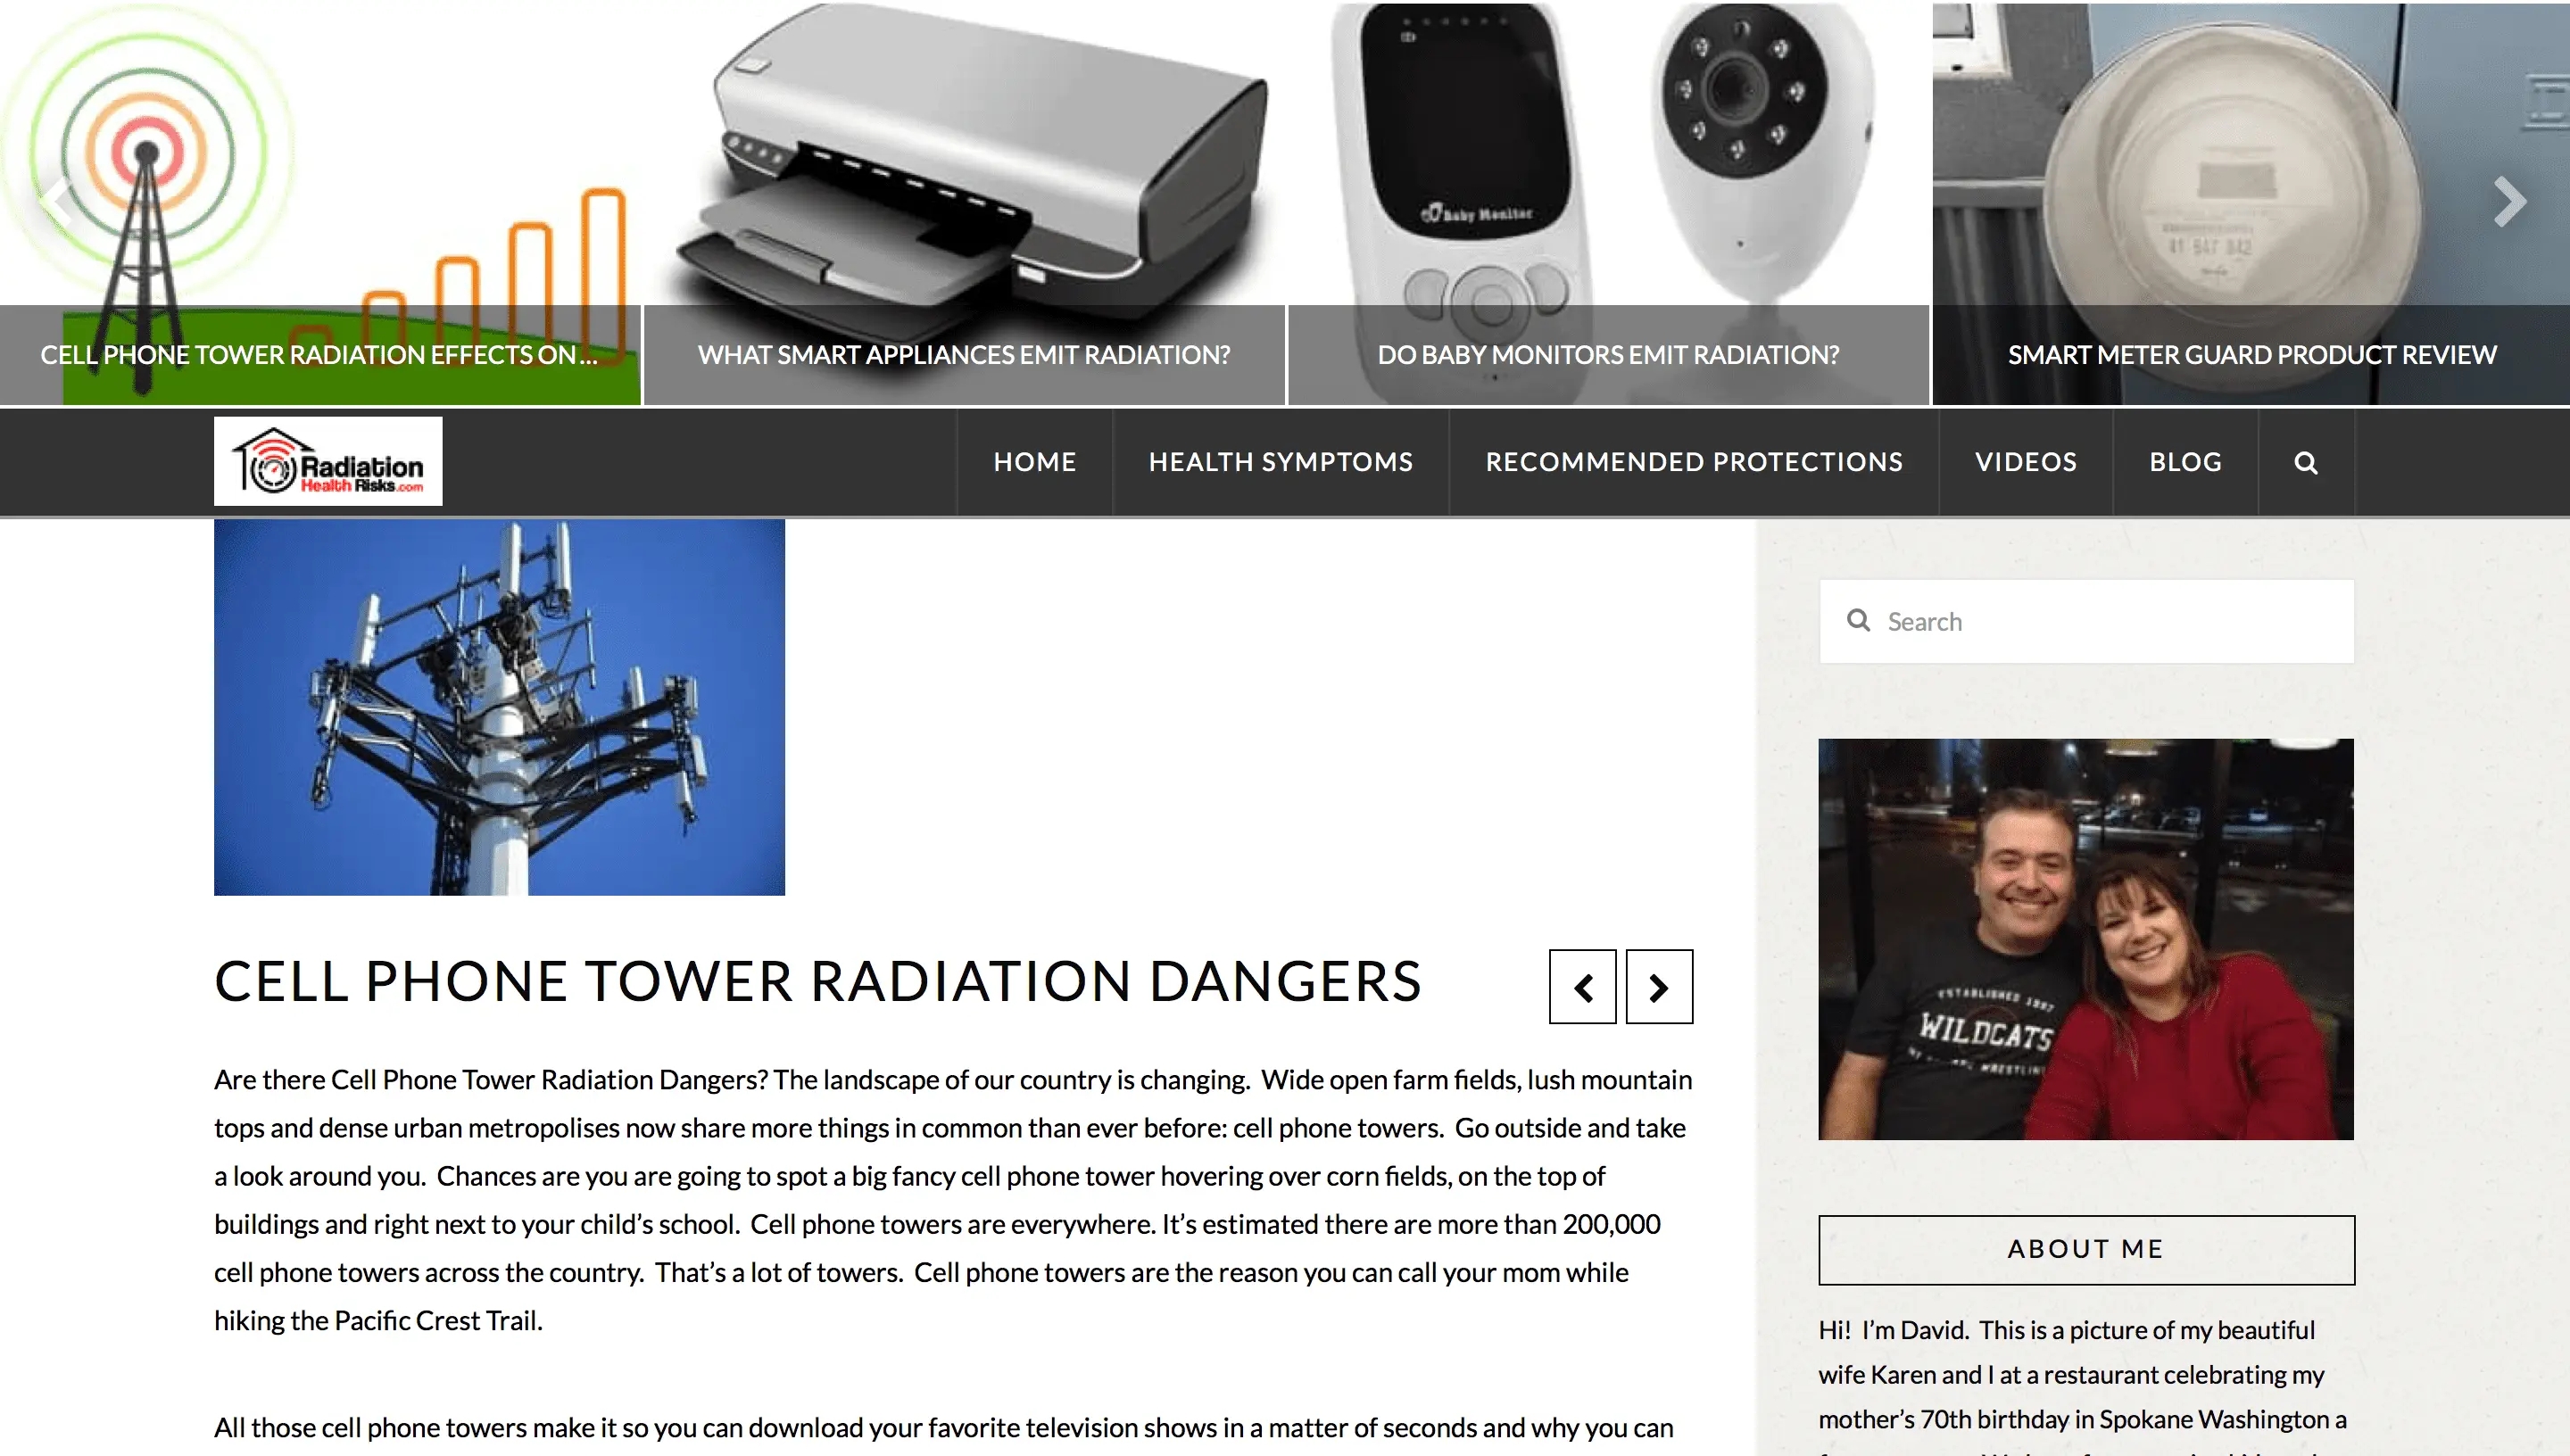Go to previous post arrow button

click(1582, 987)
